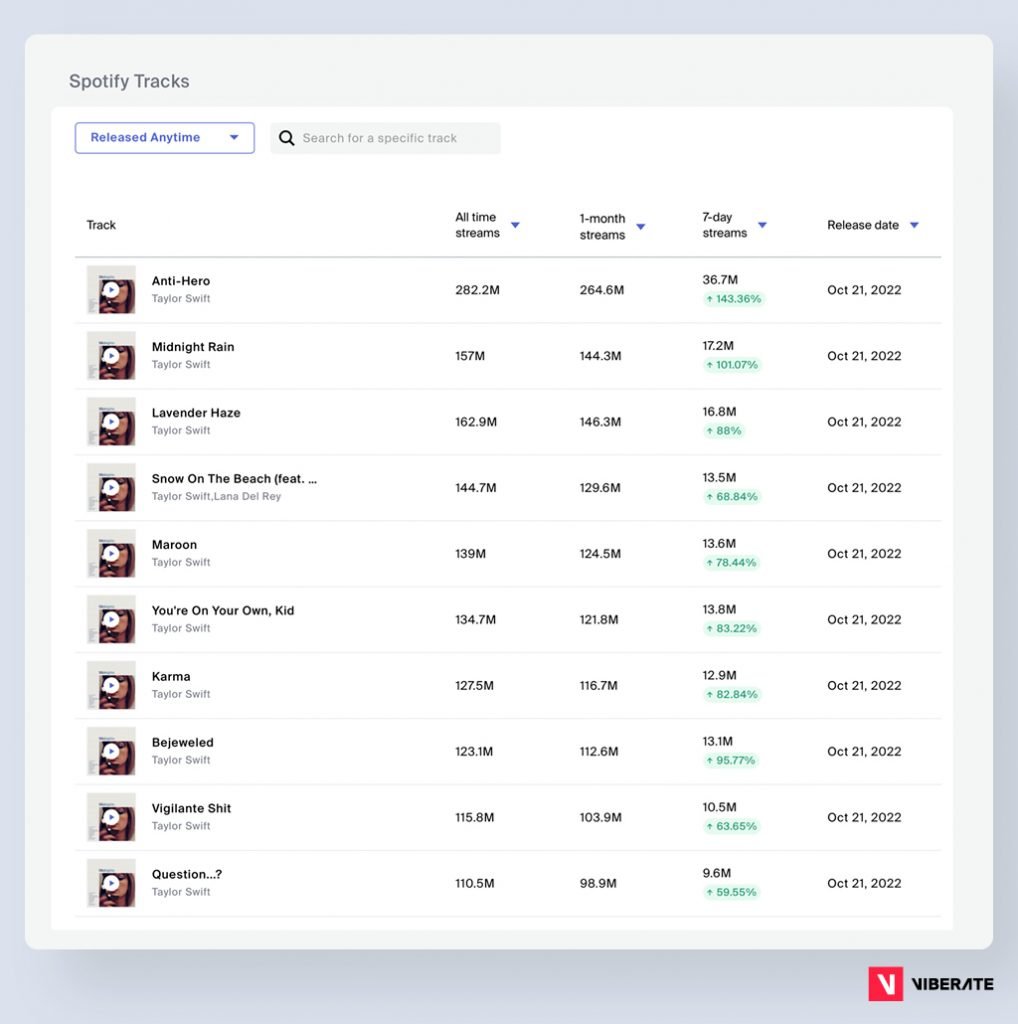Open the Released Anytime dropdown
Viewport: 1018px width, 1024px height.
[x=165, y=138]
